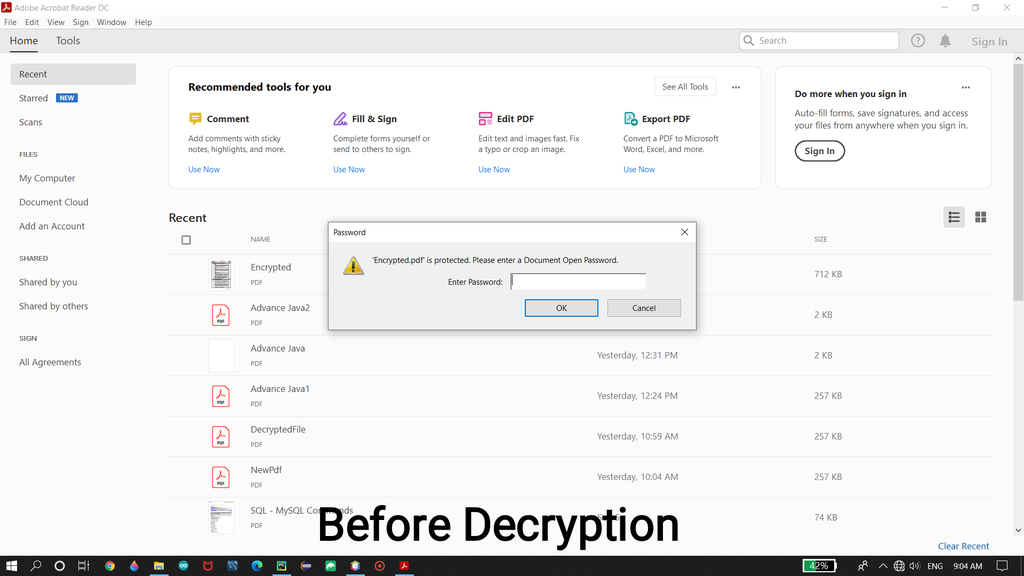Image resolution: width=1024 pixels, height=576 pixels.
Task: Click Use Now under Fill & Sign
Action: point(349,169)
